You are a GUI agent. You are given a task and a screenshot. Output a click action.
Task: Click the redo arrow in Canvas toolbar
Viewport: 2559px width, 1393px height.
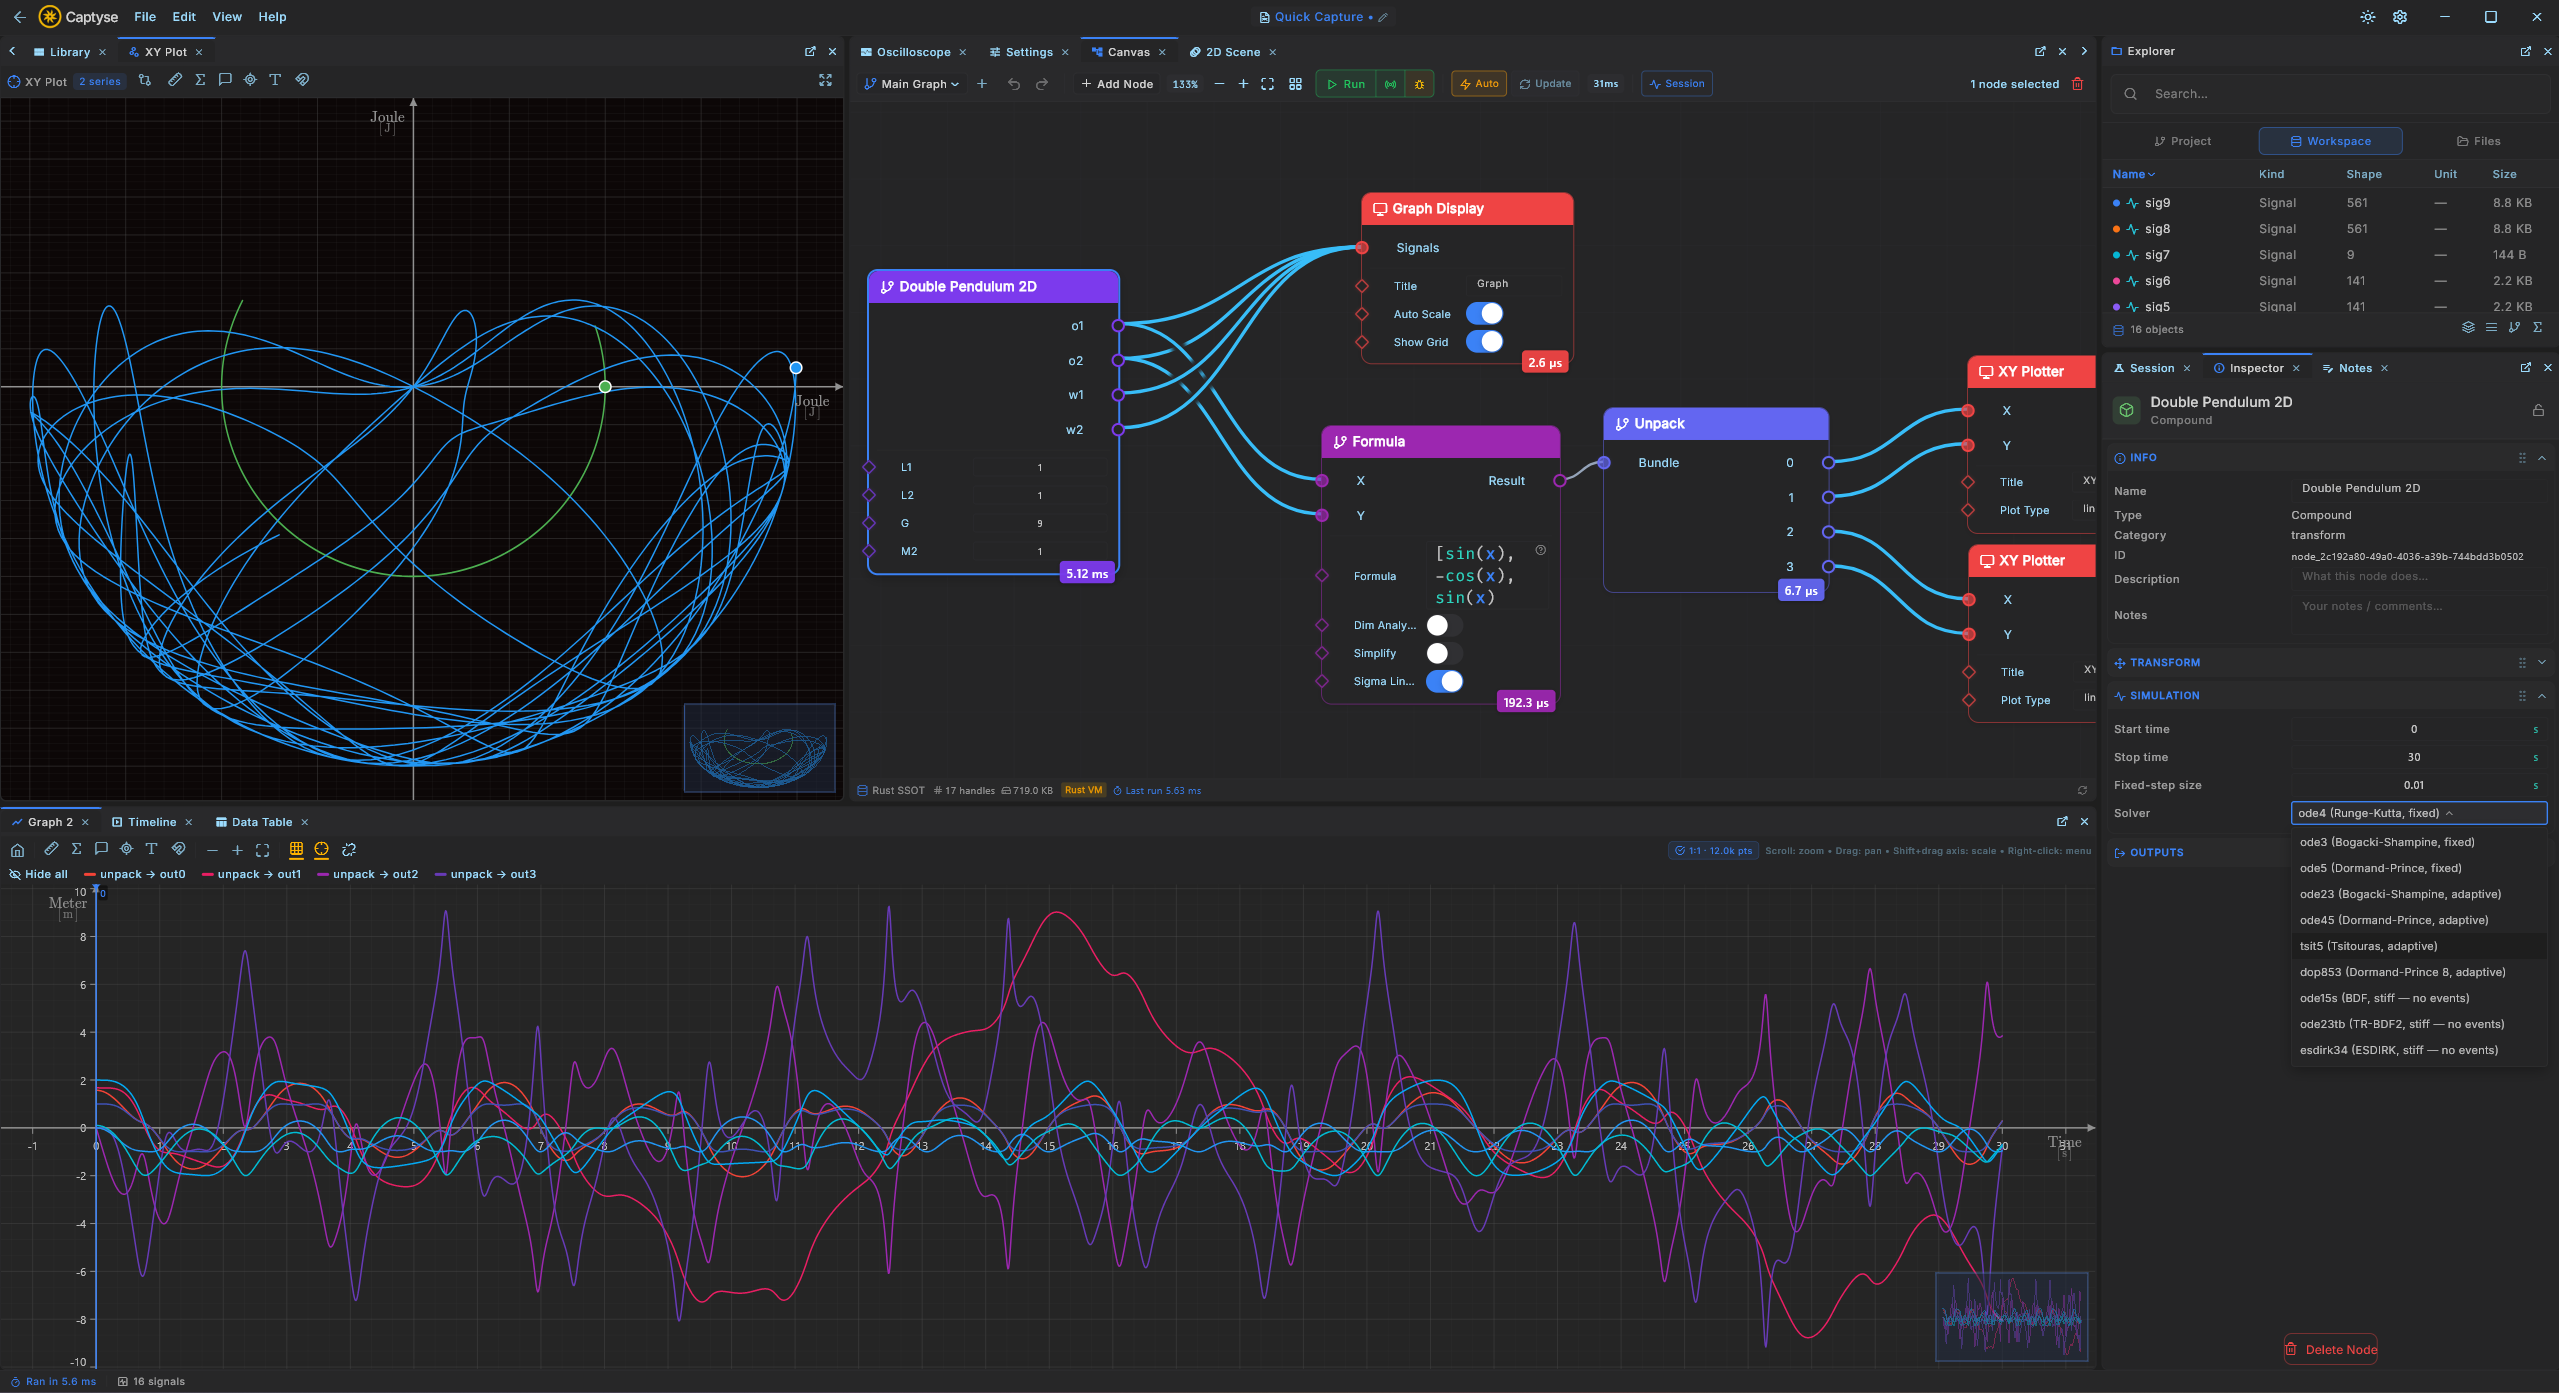point(1042,84)
